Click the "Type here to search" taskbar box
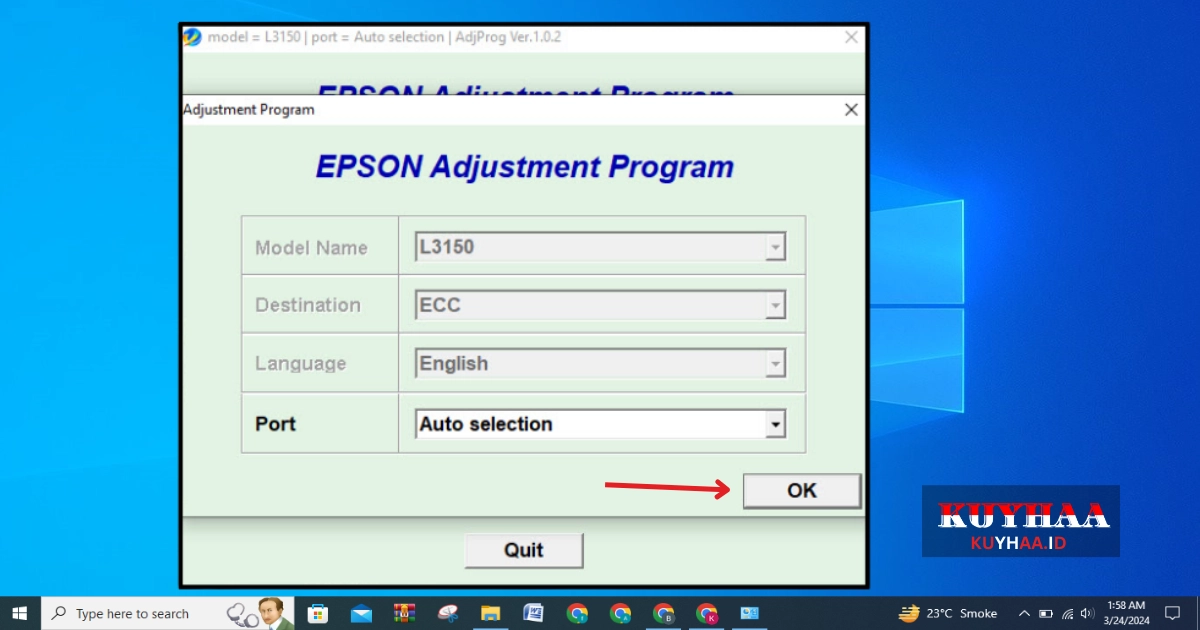This screenshot has width=1200, height=630. tap(168, 613)
